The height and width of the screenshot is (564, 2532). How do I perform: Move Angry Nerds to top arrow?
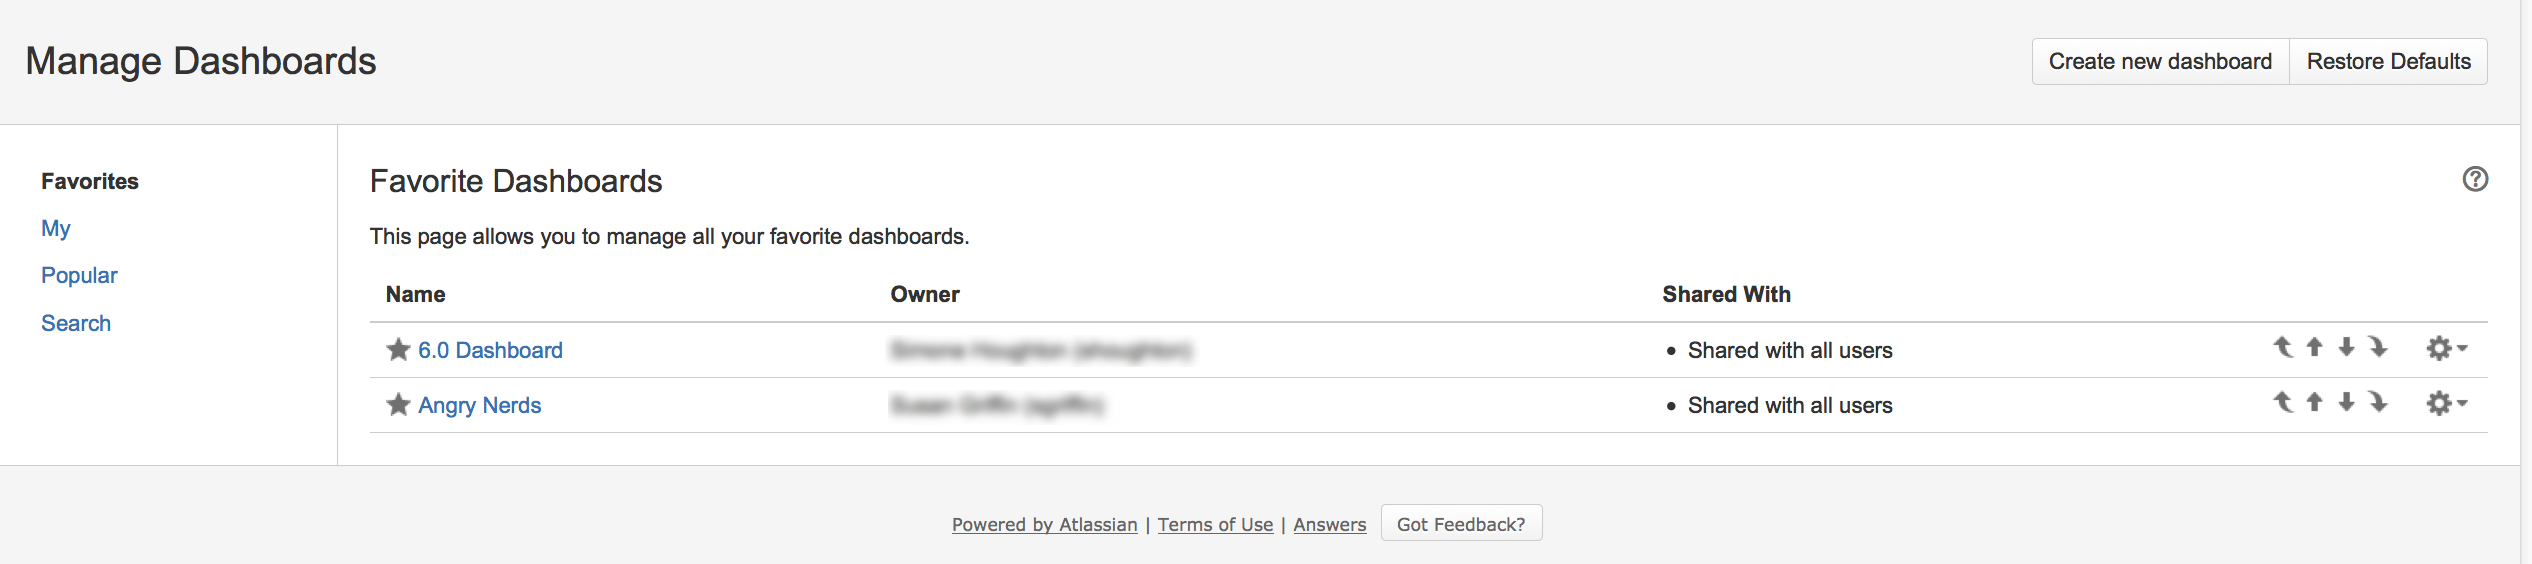pyautogui.click(x=2283, y=402)
